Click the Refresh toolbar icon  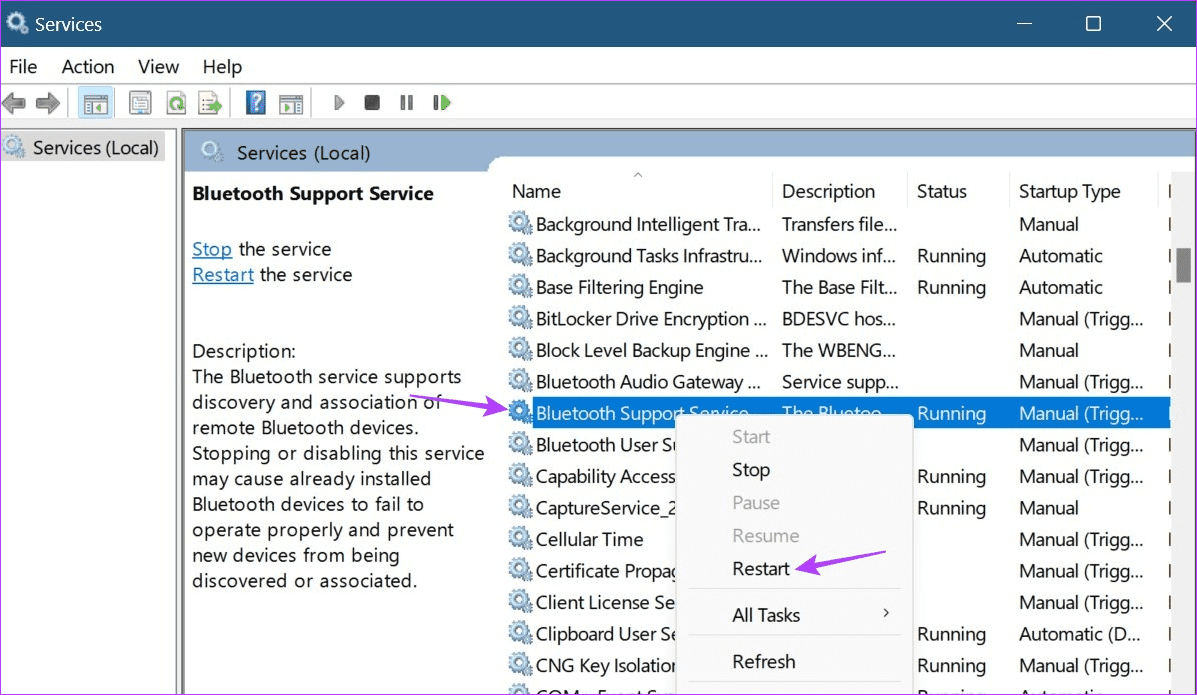coord(176,103)
